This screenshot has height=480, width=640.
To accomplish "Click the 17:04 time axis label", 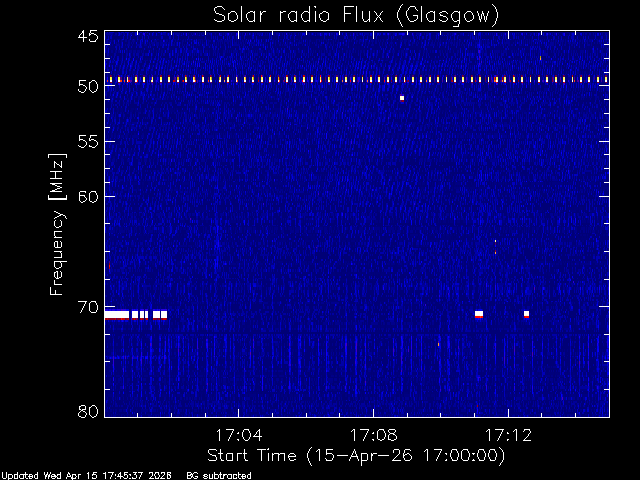I will tap(239, 435).
